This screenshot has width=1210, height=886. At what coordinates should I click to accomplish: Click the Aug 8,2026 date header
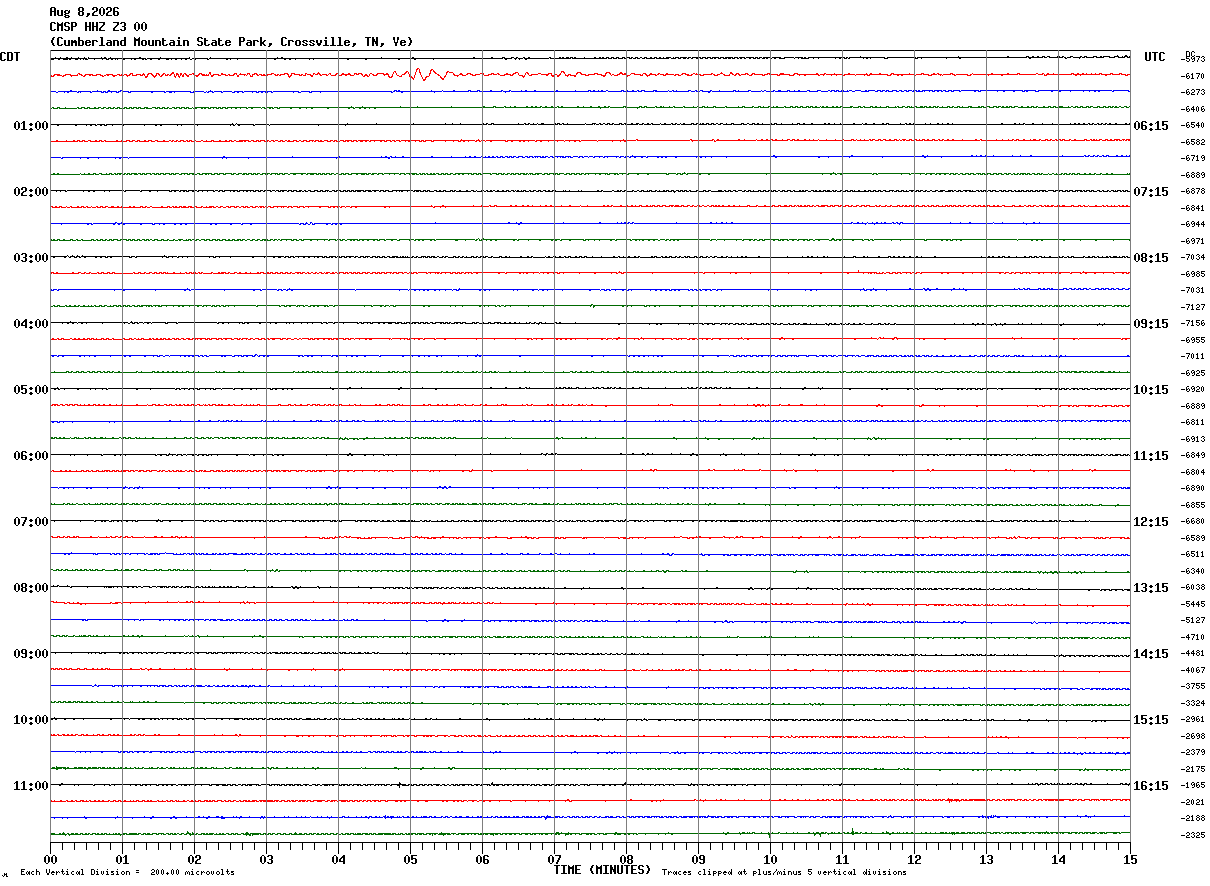point(84,12)
